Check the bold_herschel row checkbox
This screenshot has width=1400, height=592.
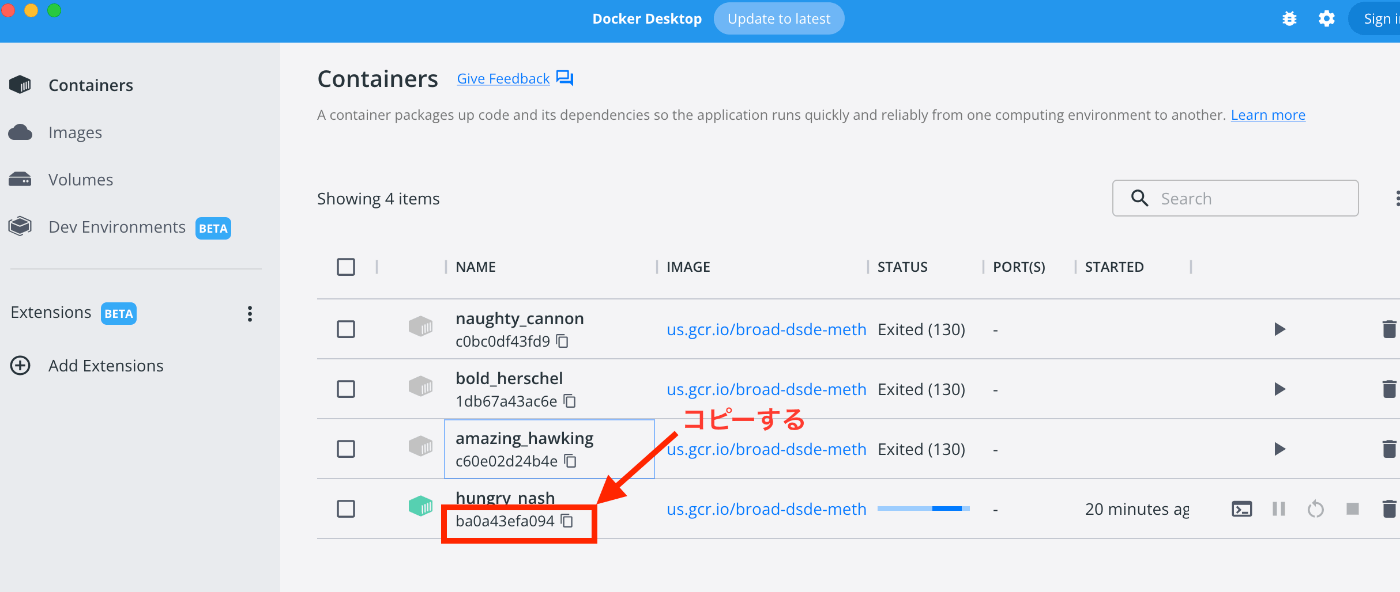pos(346,389)
